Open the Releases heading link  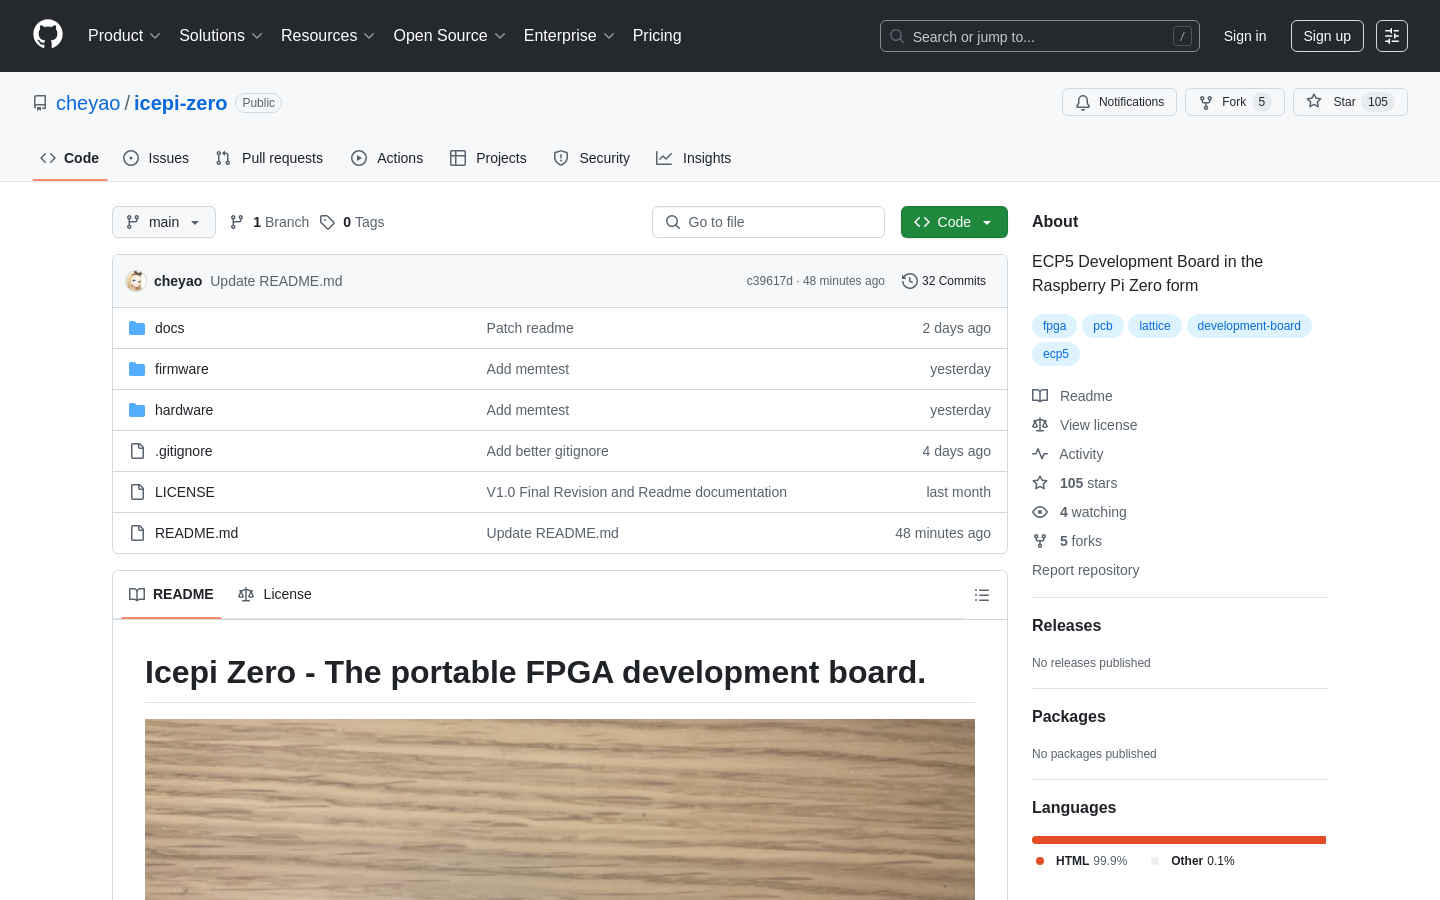click(x=1066, y=626)
